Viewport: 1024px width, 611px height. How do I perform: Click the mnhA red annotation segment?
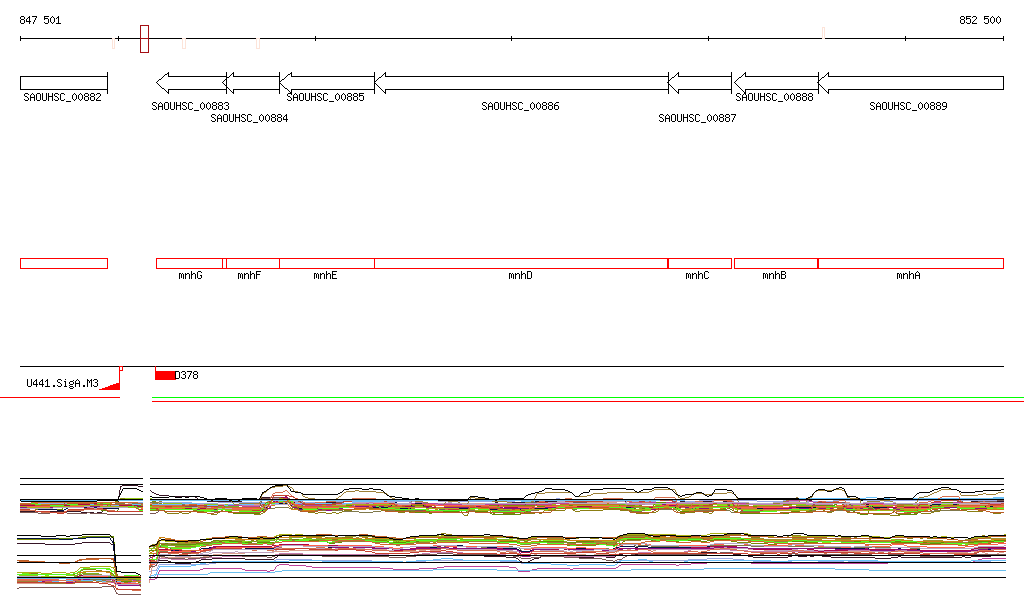tap(911, 263)
